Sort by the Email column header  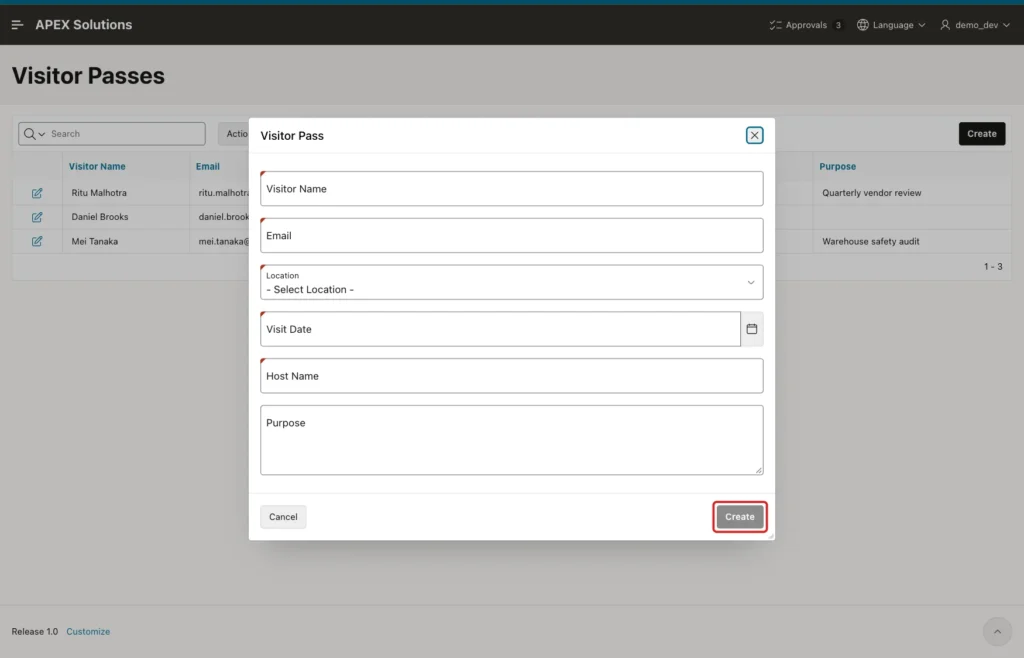(208, 166)
